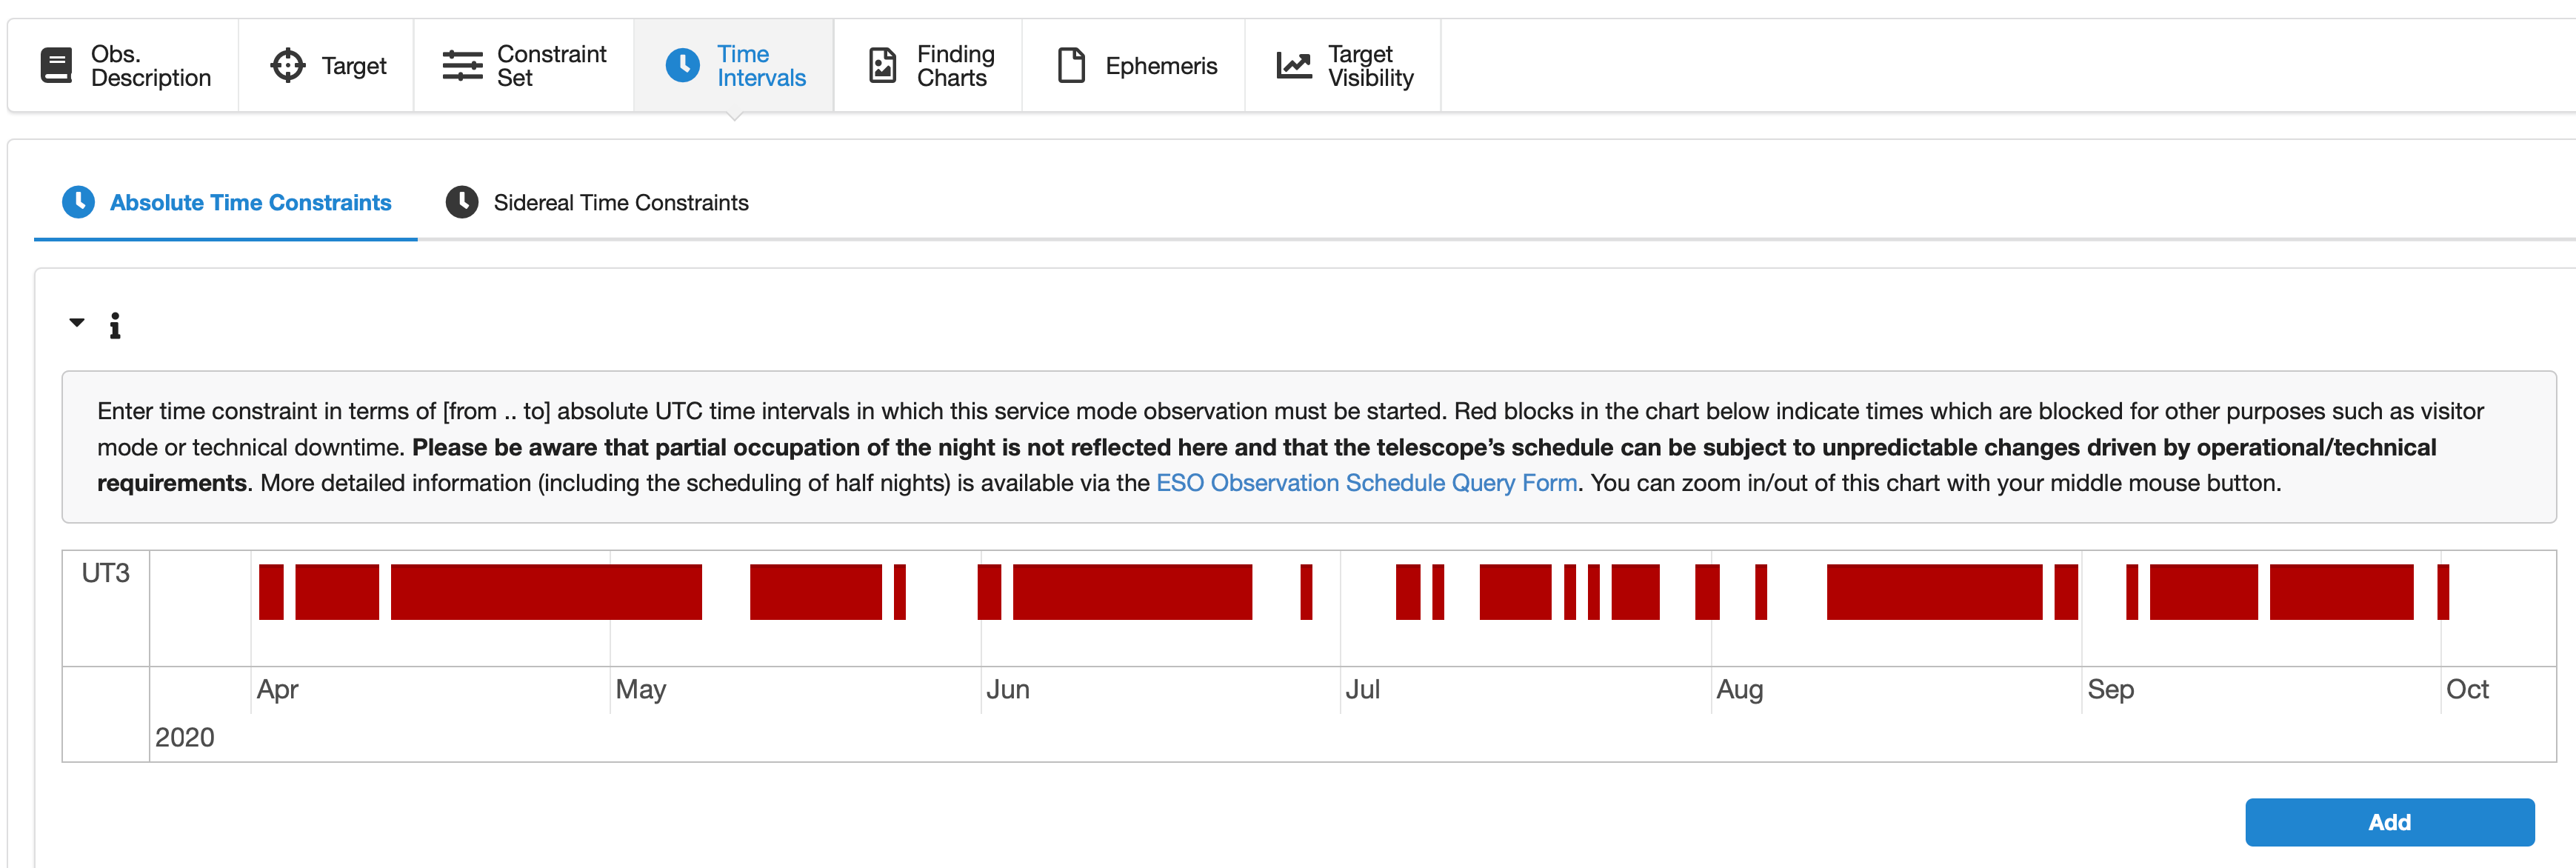Click the Obs. Description book icon
The width and height of the screenshot is (2576, 868).
click(56, 66)
